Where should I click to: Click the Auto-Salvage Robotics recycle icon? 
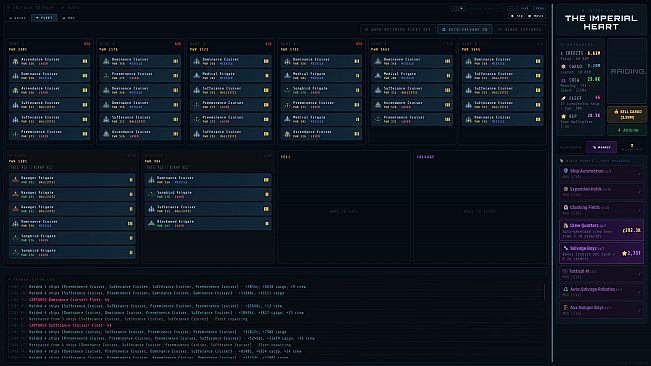tap(565, 289)
